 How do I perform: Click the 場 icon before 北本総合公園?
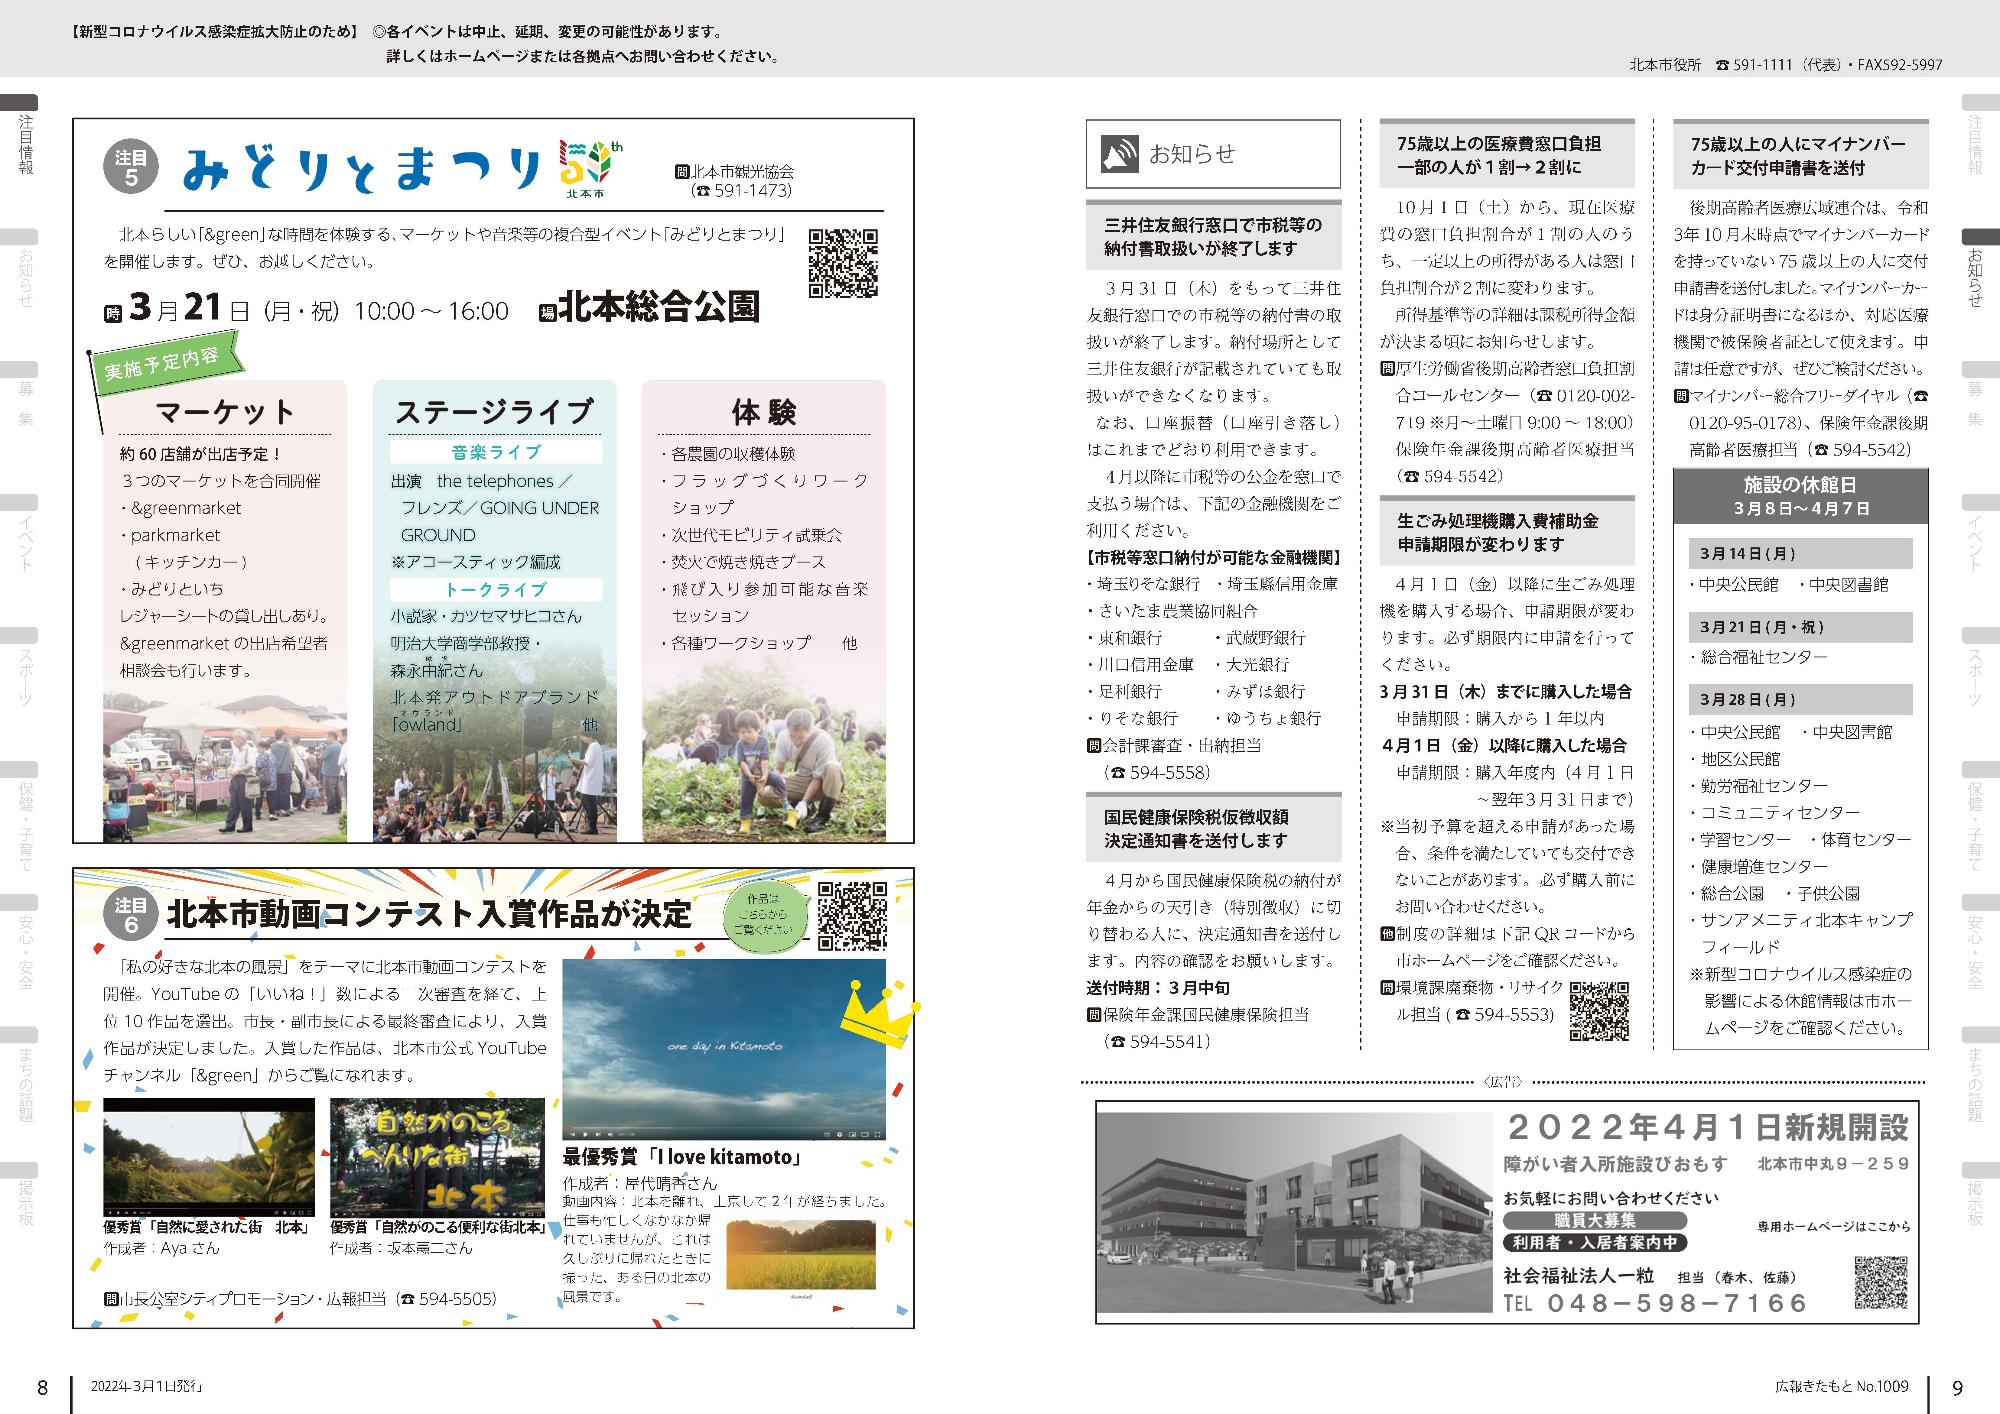pyautogui.click(x=547, y=313)
